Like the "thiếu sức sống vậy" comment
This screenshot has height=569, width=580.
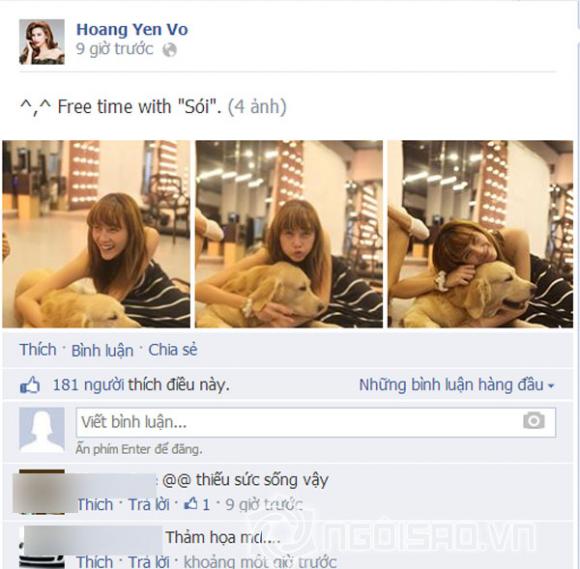click(95, 505)
